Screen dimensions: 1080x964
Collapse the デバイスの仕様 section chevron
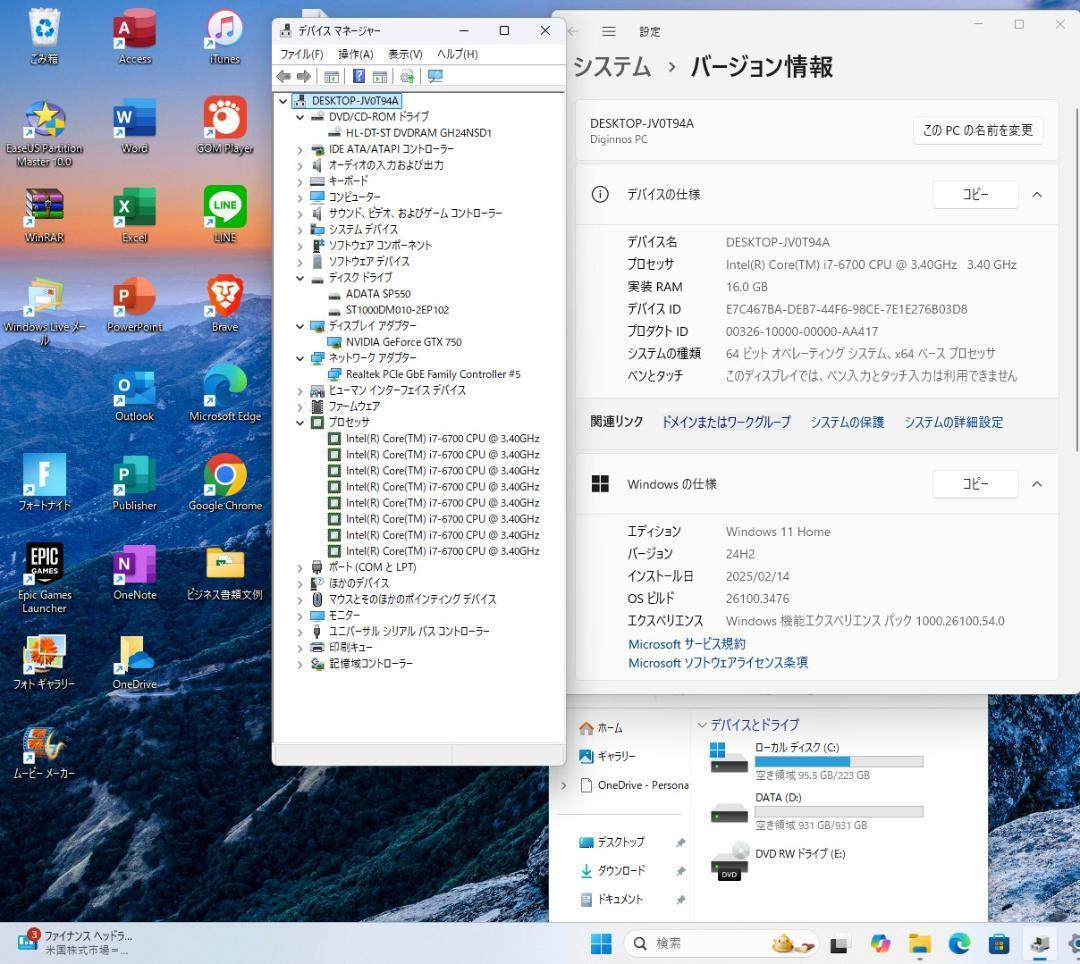(1037, 195)
